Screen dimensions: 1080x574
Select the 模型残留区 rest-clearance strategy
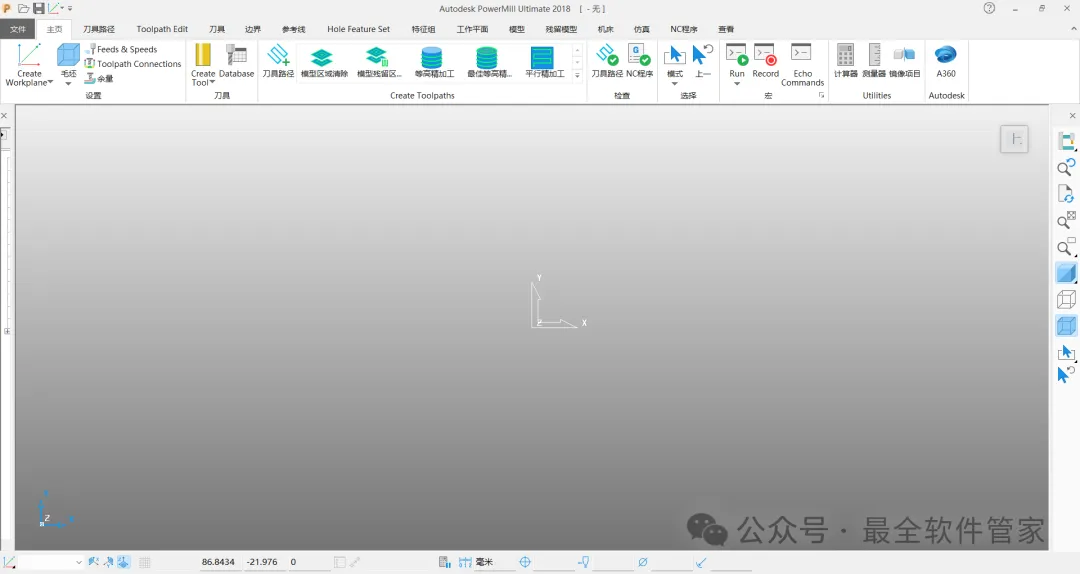tap(378, 62)
